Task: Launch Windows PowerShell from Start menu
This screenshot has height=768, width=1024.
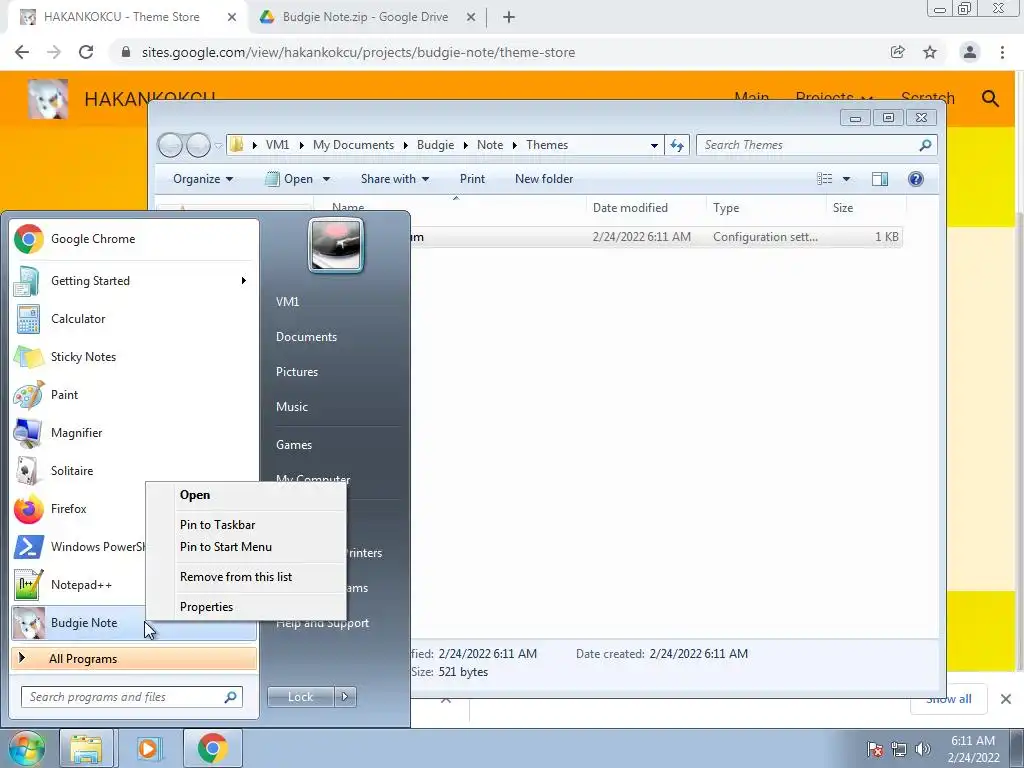Action: pos(78,547)
